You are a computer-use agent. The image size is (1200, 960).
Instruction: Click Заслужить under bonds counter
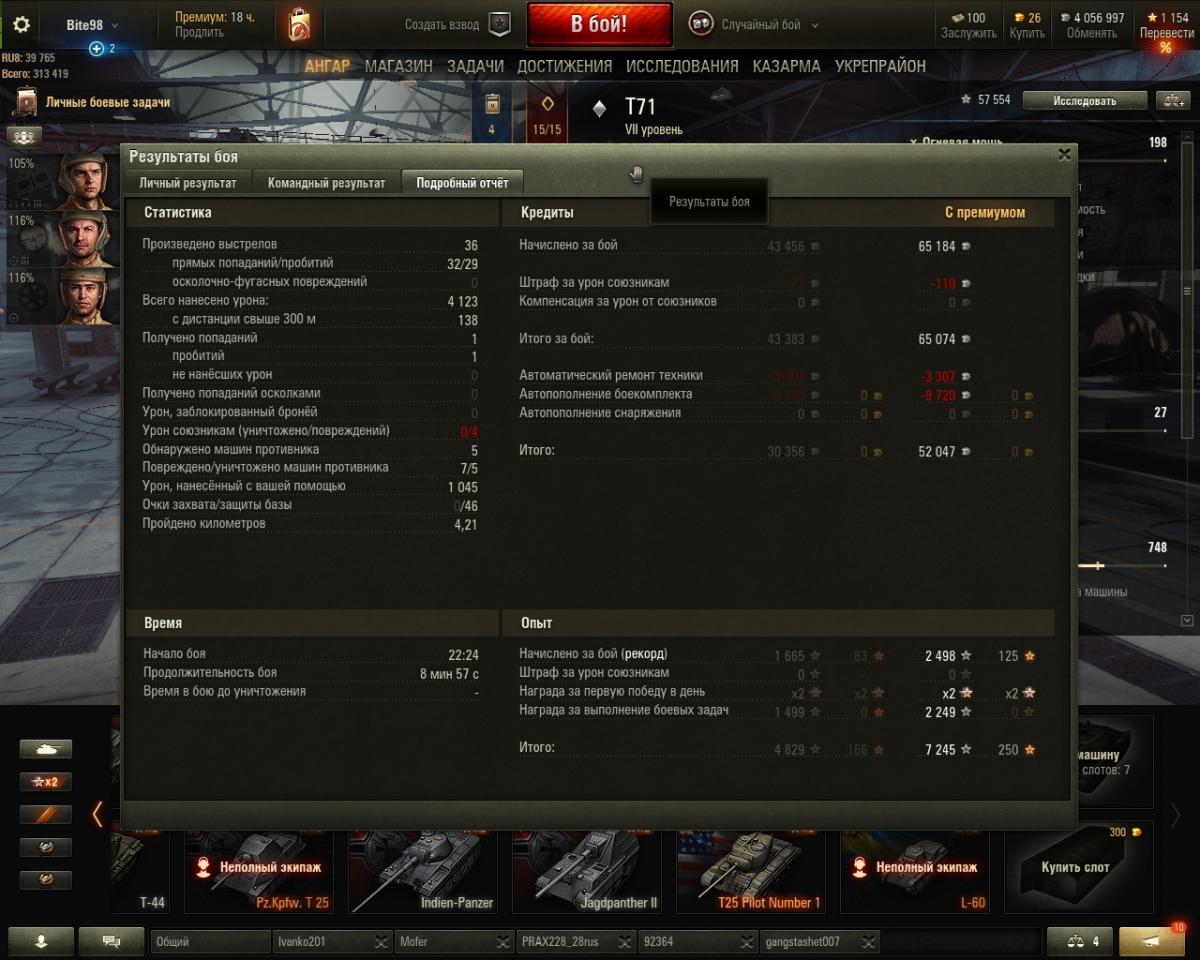[968, 33]
